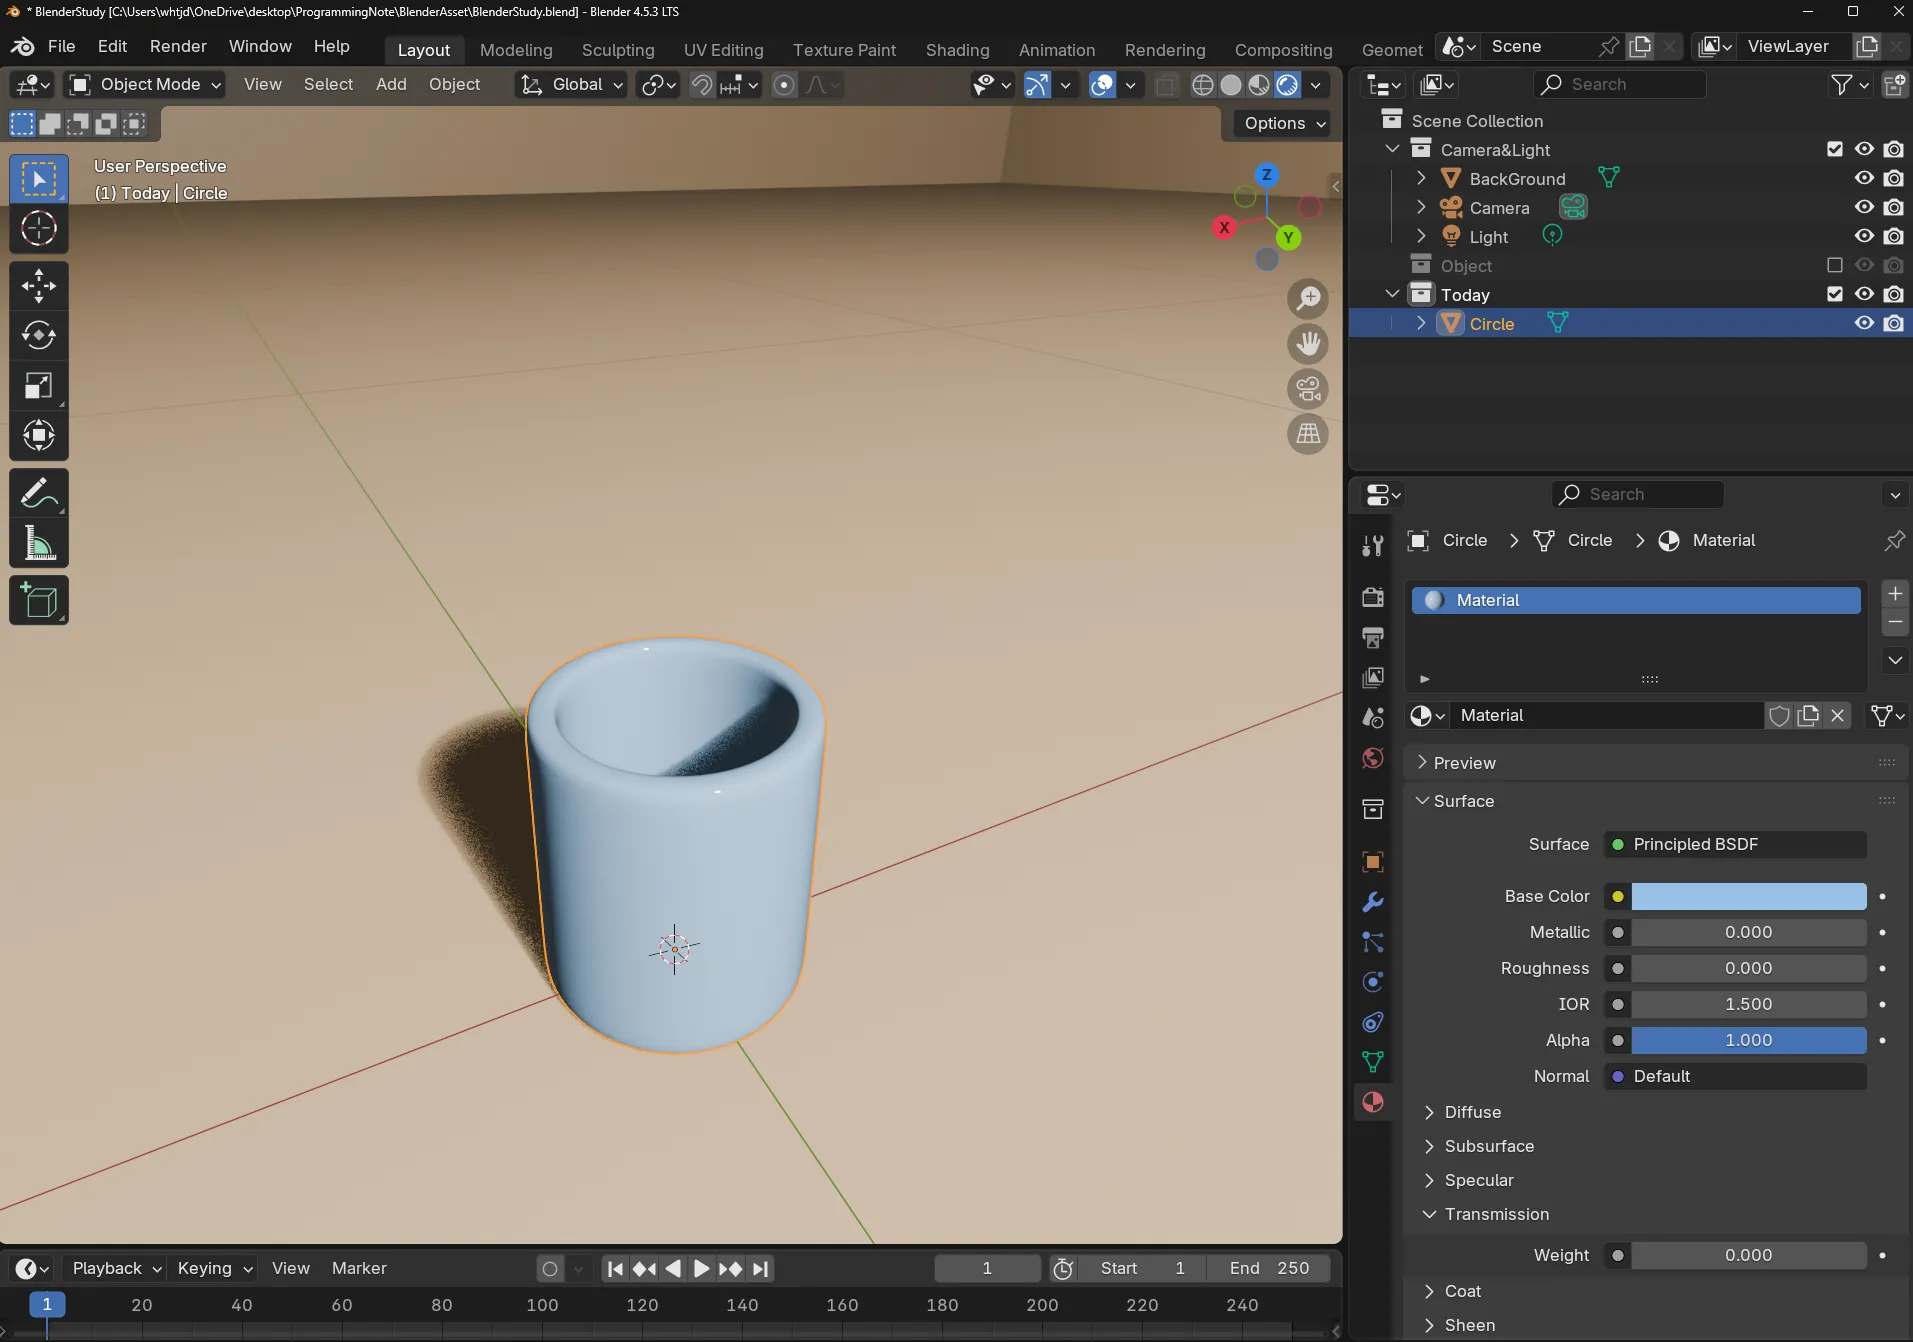The image size is (1913, 1342).
Task: Uncheck the Today collection checkbox
Action: pyautogui.click(x=1834, y=295)
